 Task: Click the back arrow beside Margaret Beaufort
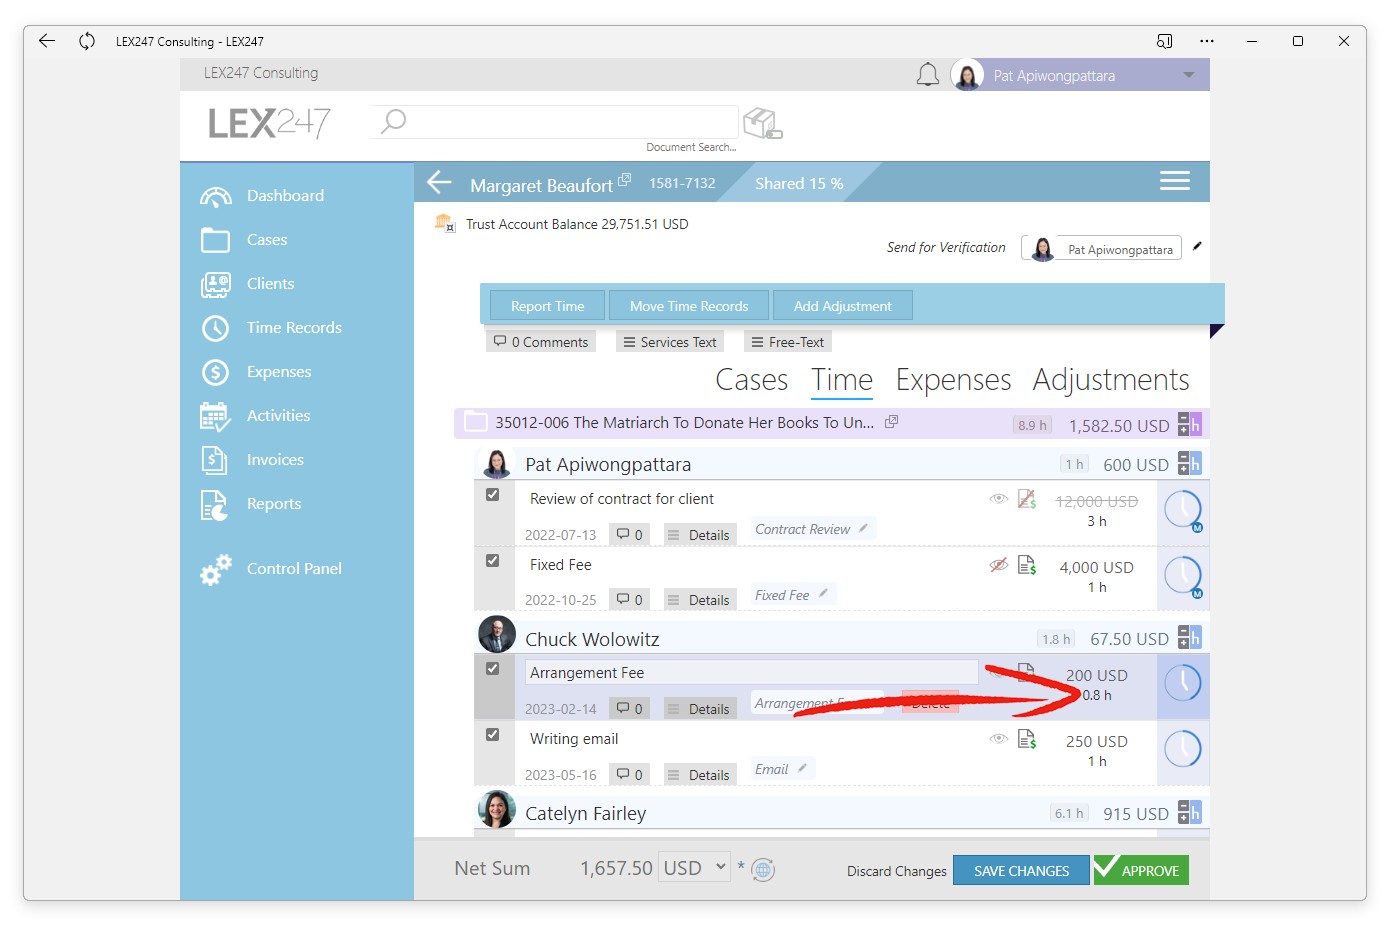pos(440,183)
